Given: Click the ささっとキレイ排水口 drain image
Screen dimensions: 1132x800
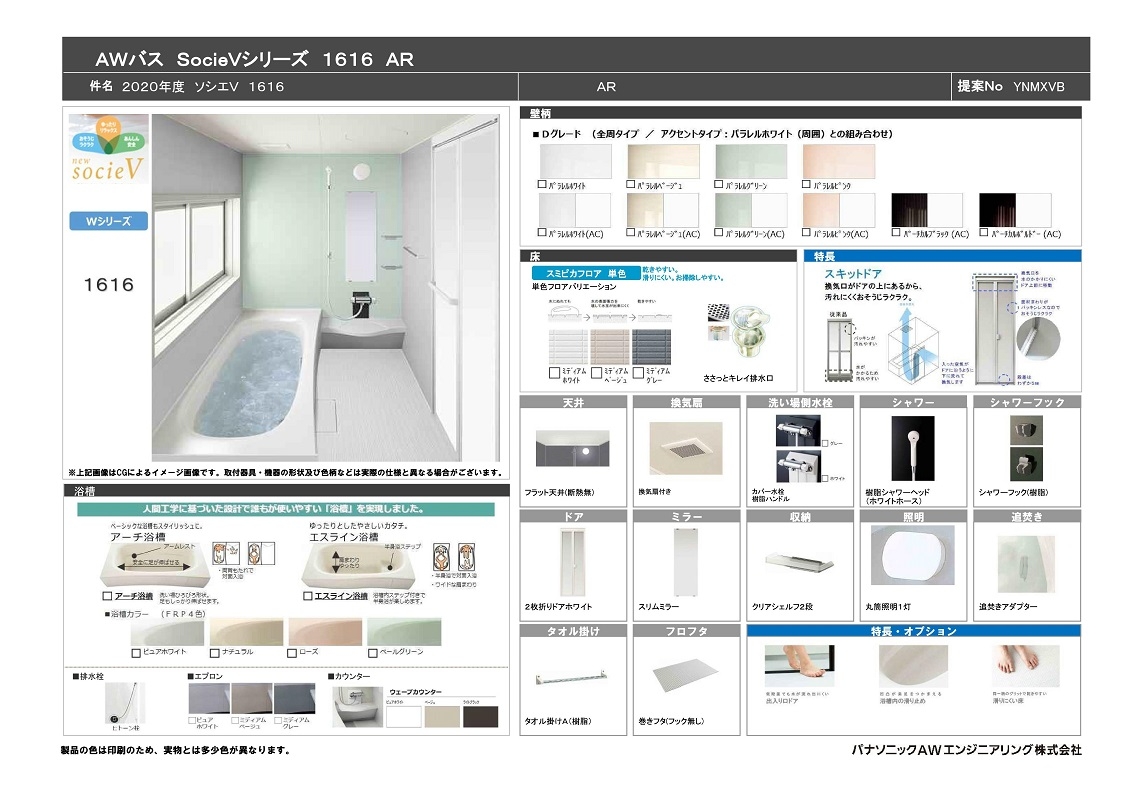Looking at the screenshot, I should click(x=739, y=333).
